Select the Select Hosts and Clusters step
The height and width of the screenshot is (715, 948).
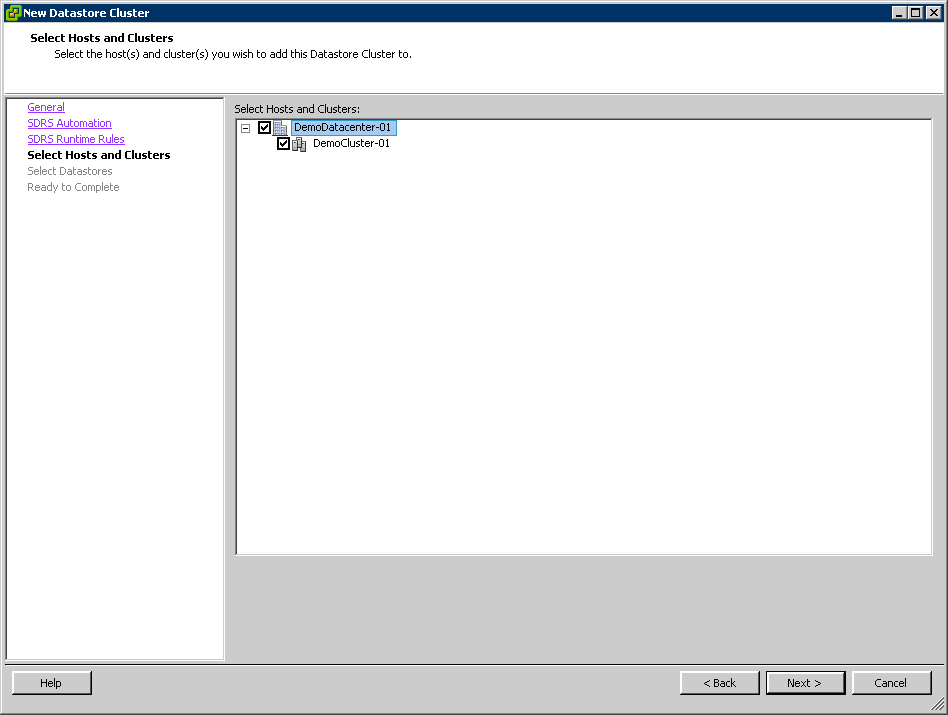pos(99,155)
